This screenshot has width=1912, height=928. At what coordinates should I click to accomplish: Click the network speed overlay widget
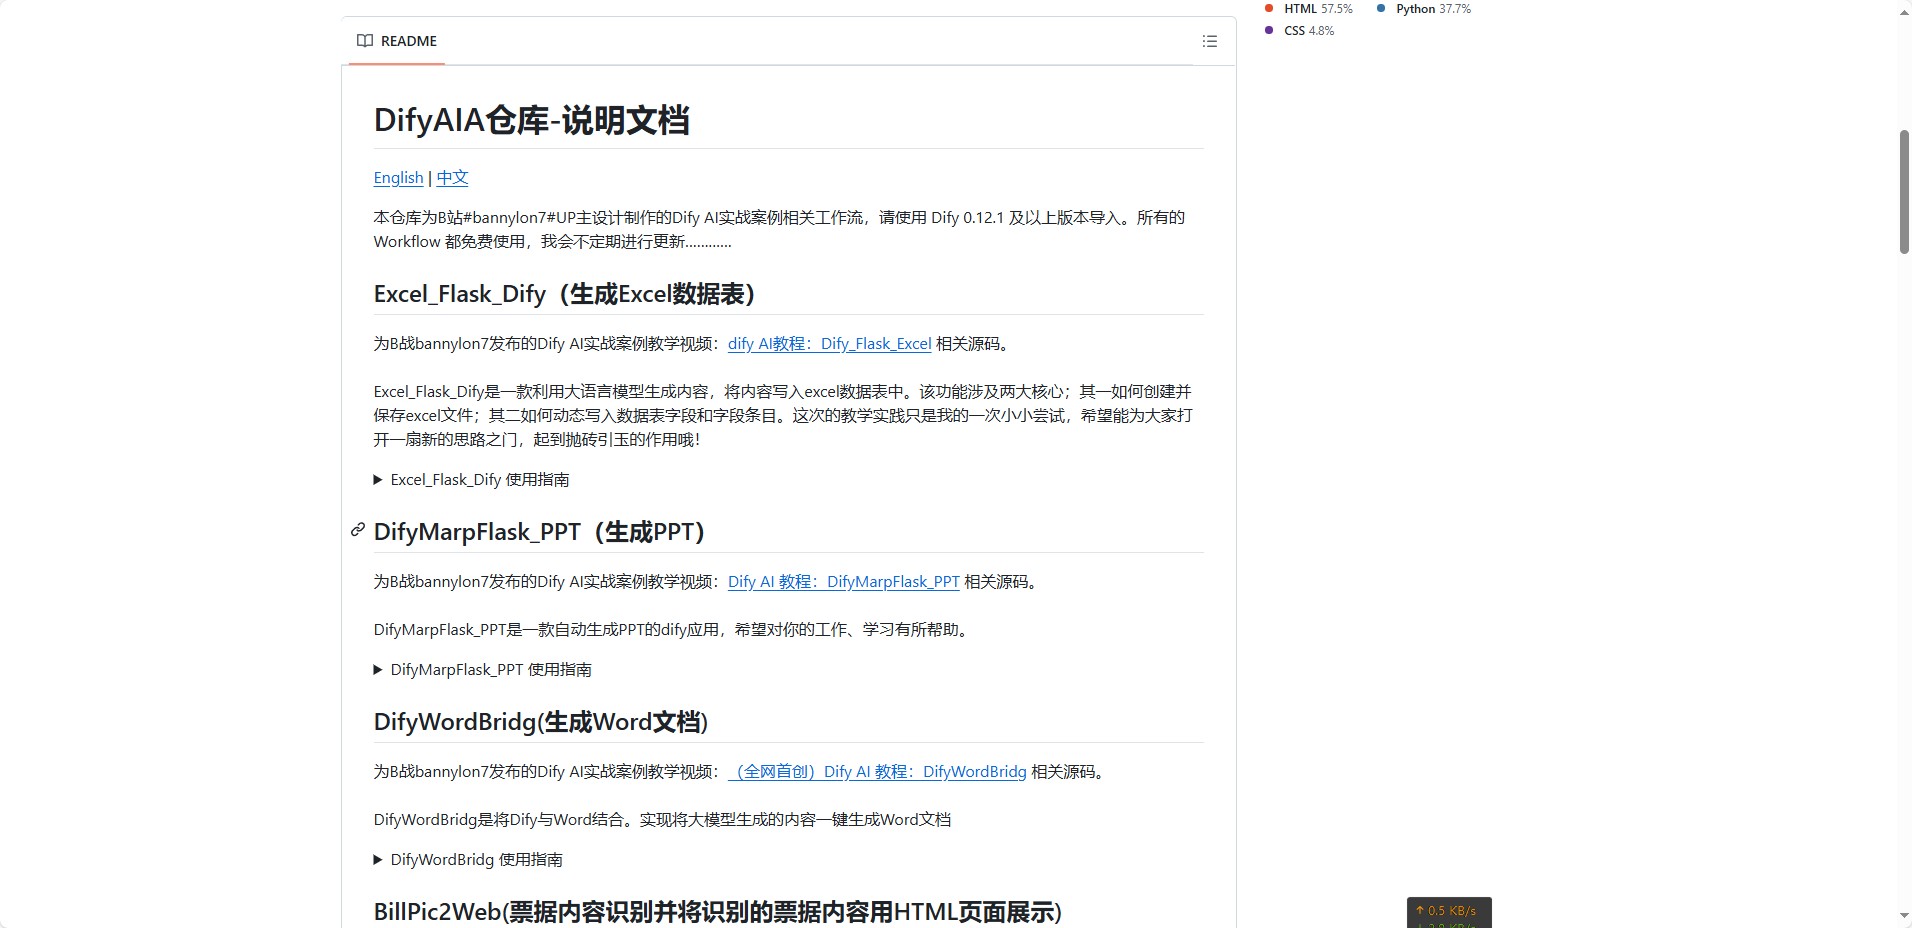1448,912
